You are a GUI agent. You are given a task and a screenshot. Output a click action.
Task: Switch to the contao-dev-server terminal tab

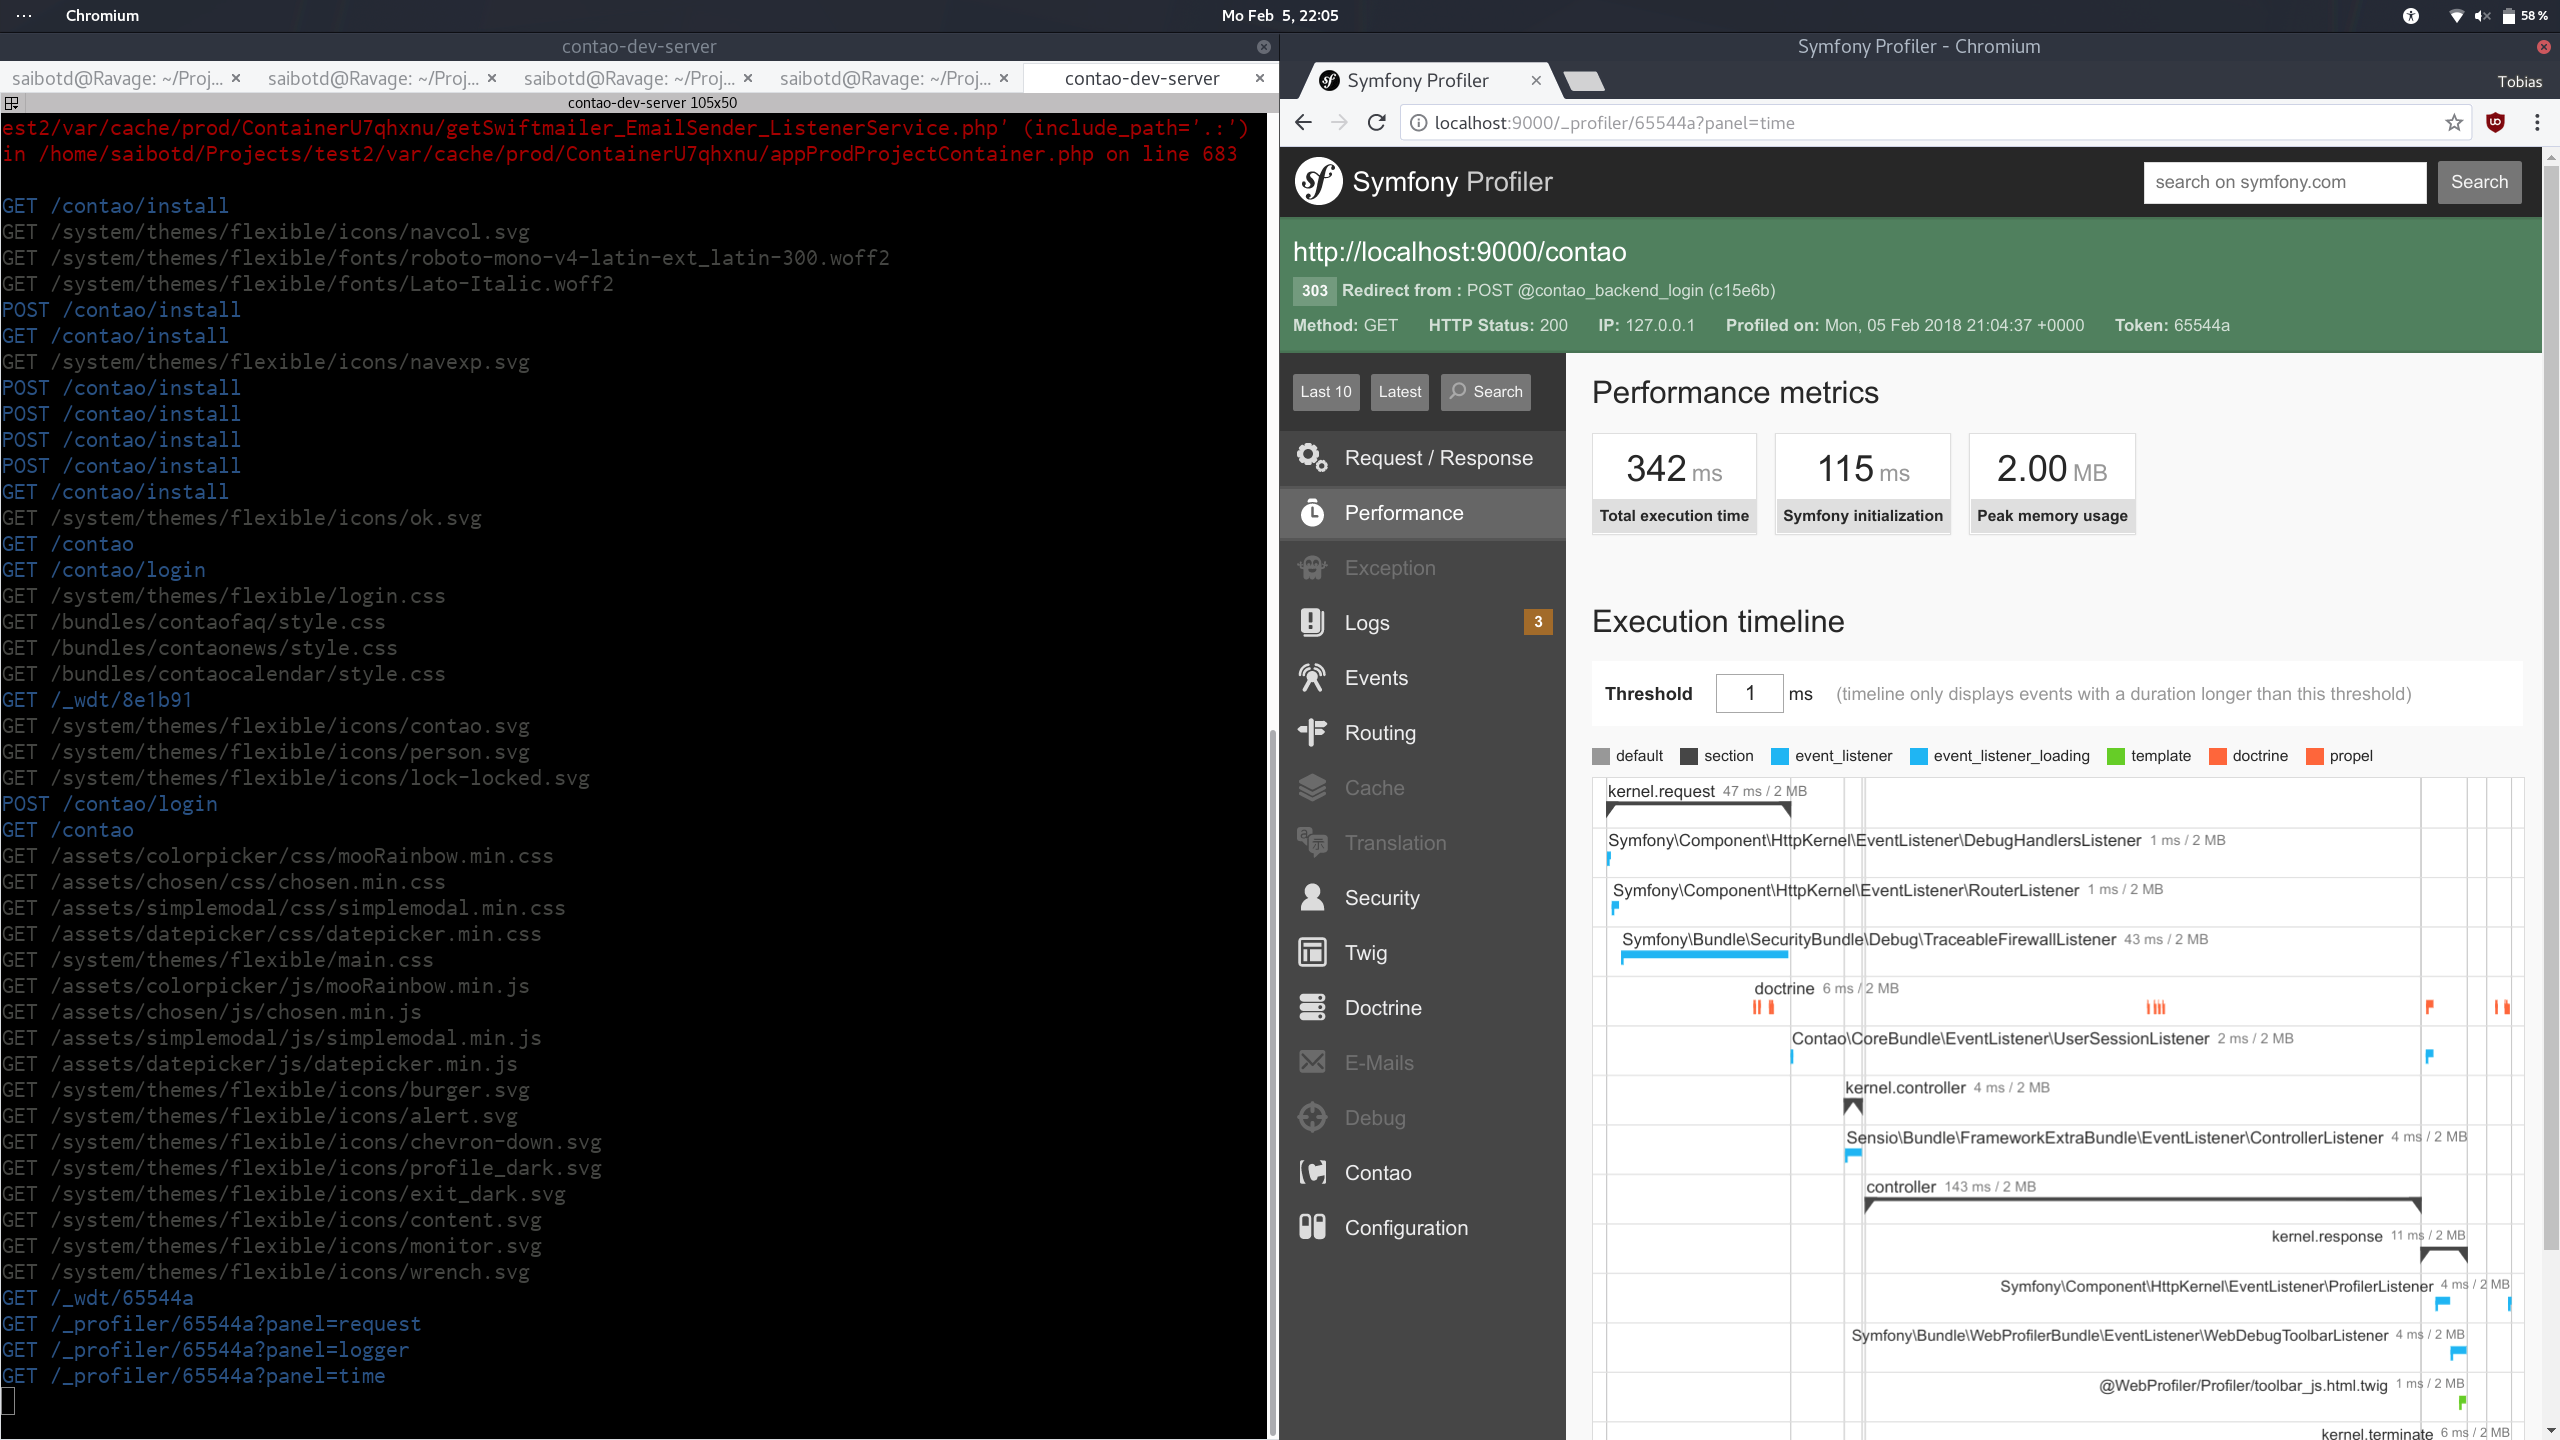(x=1141, y=78)
